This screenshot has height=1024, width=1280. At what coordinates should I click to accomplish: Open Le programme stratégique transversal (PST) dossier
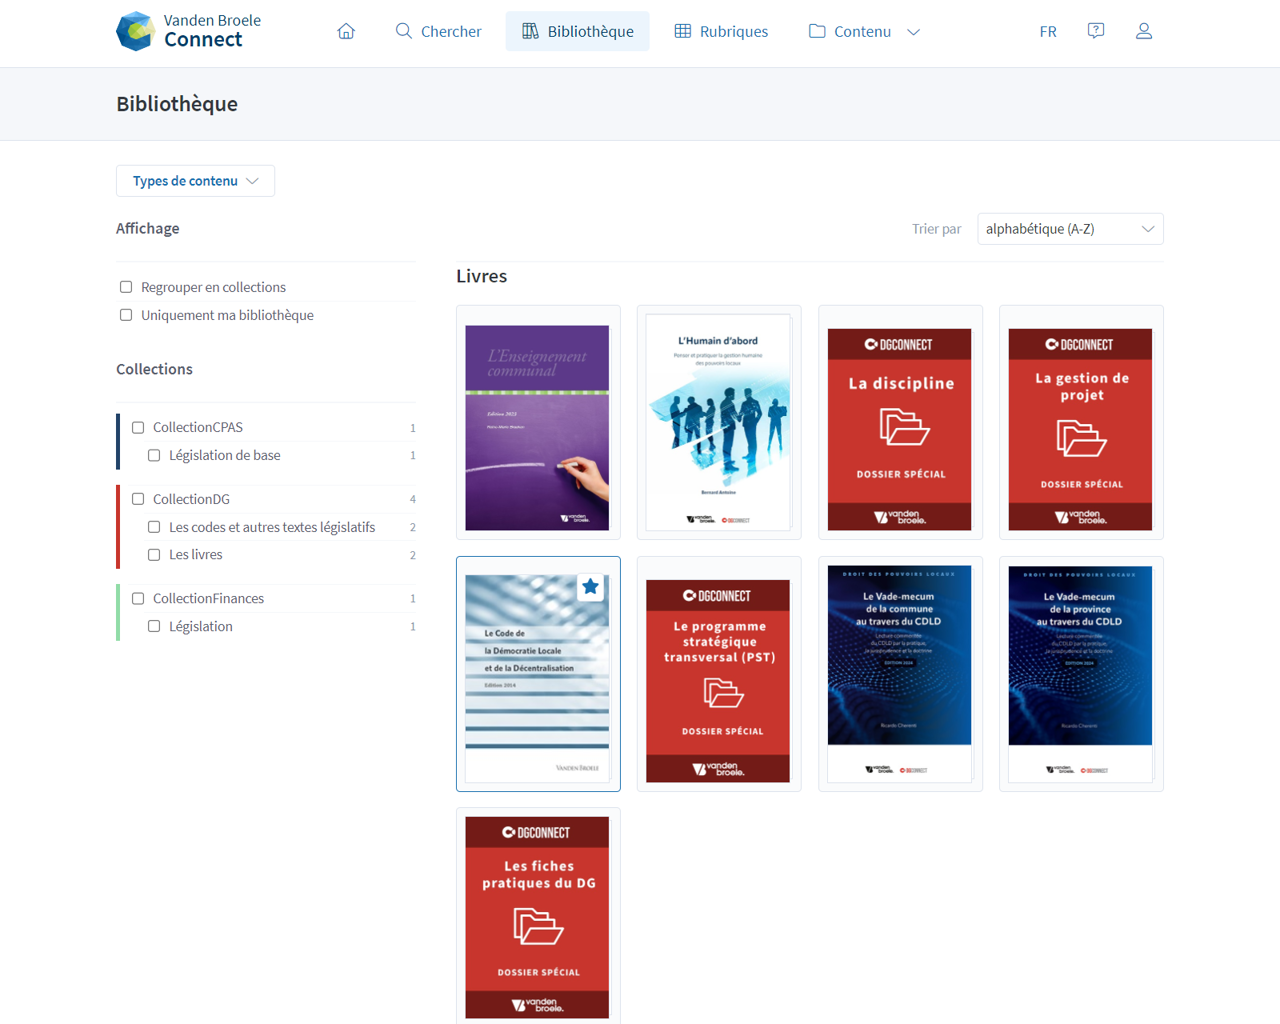719,674
